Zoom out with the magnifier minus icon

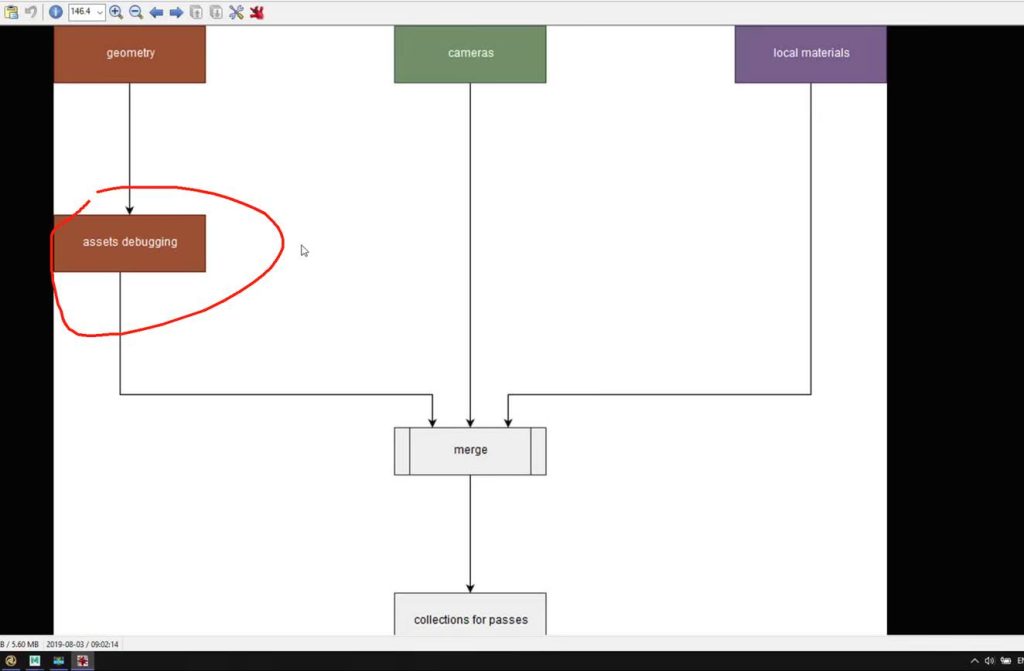(136, 12)
